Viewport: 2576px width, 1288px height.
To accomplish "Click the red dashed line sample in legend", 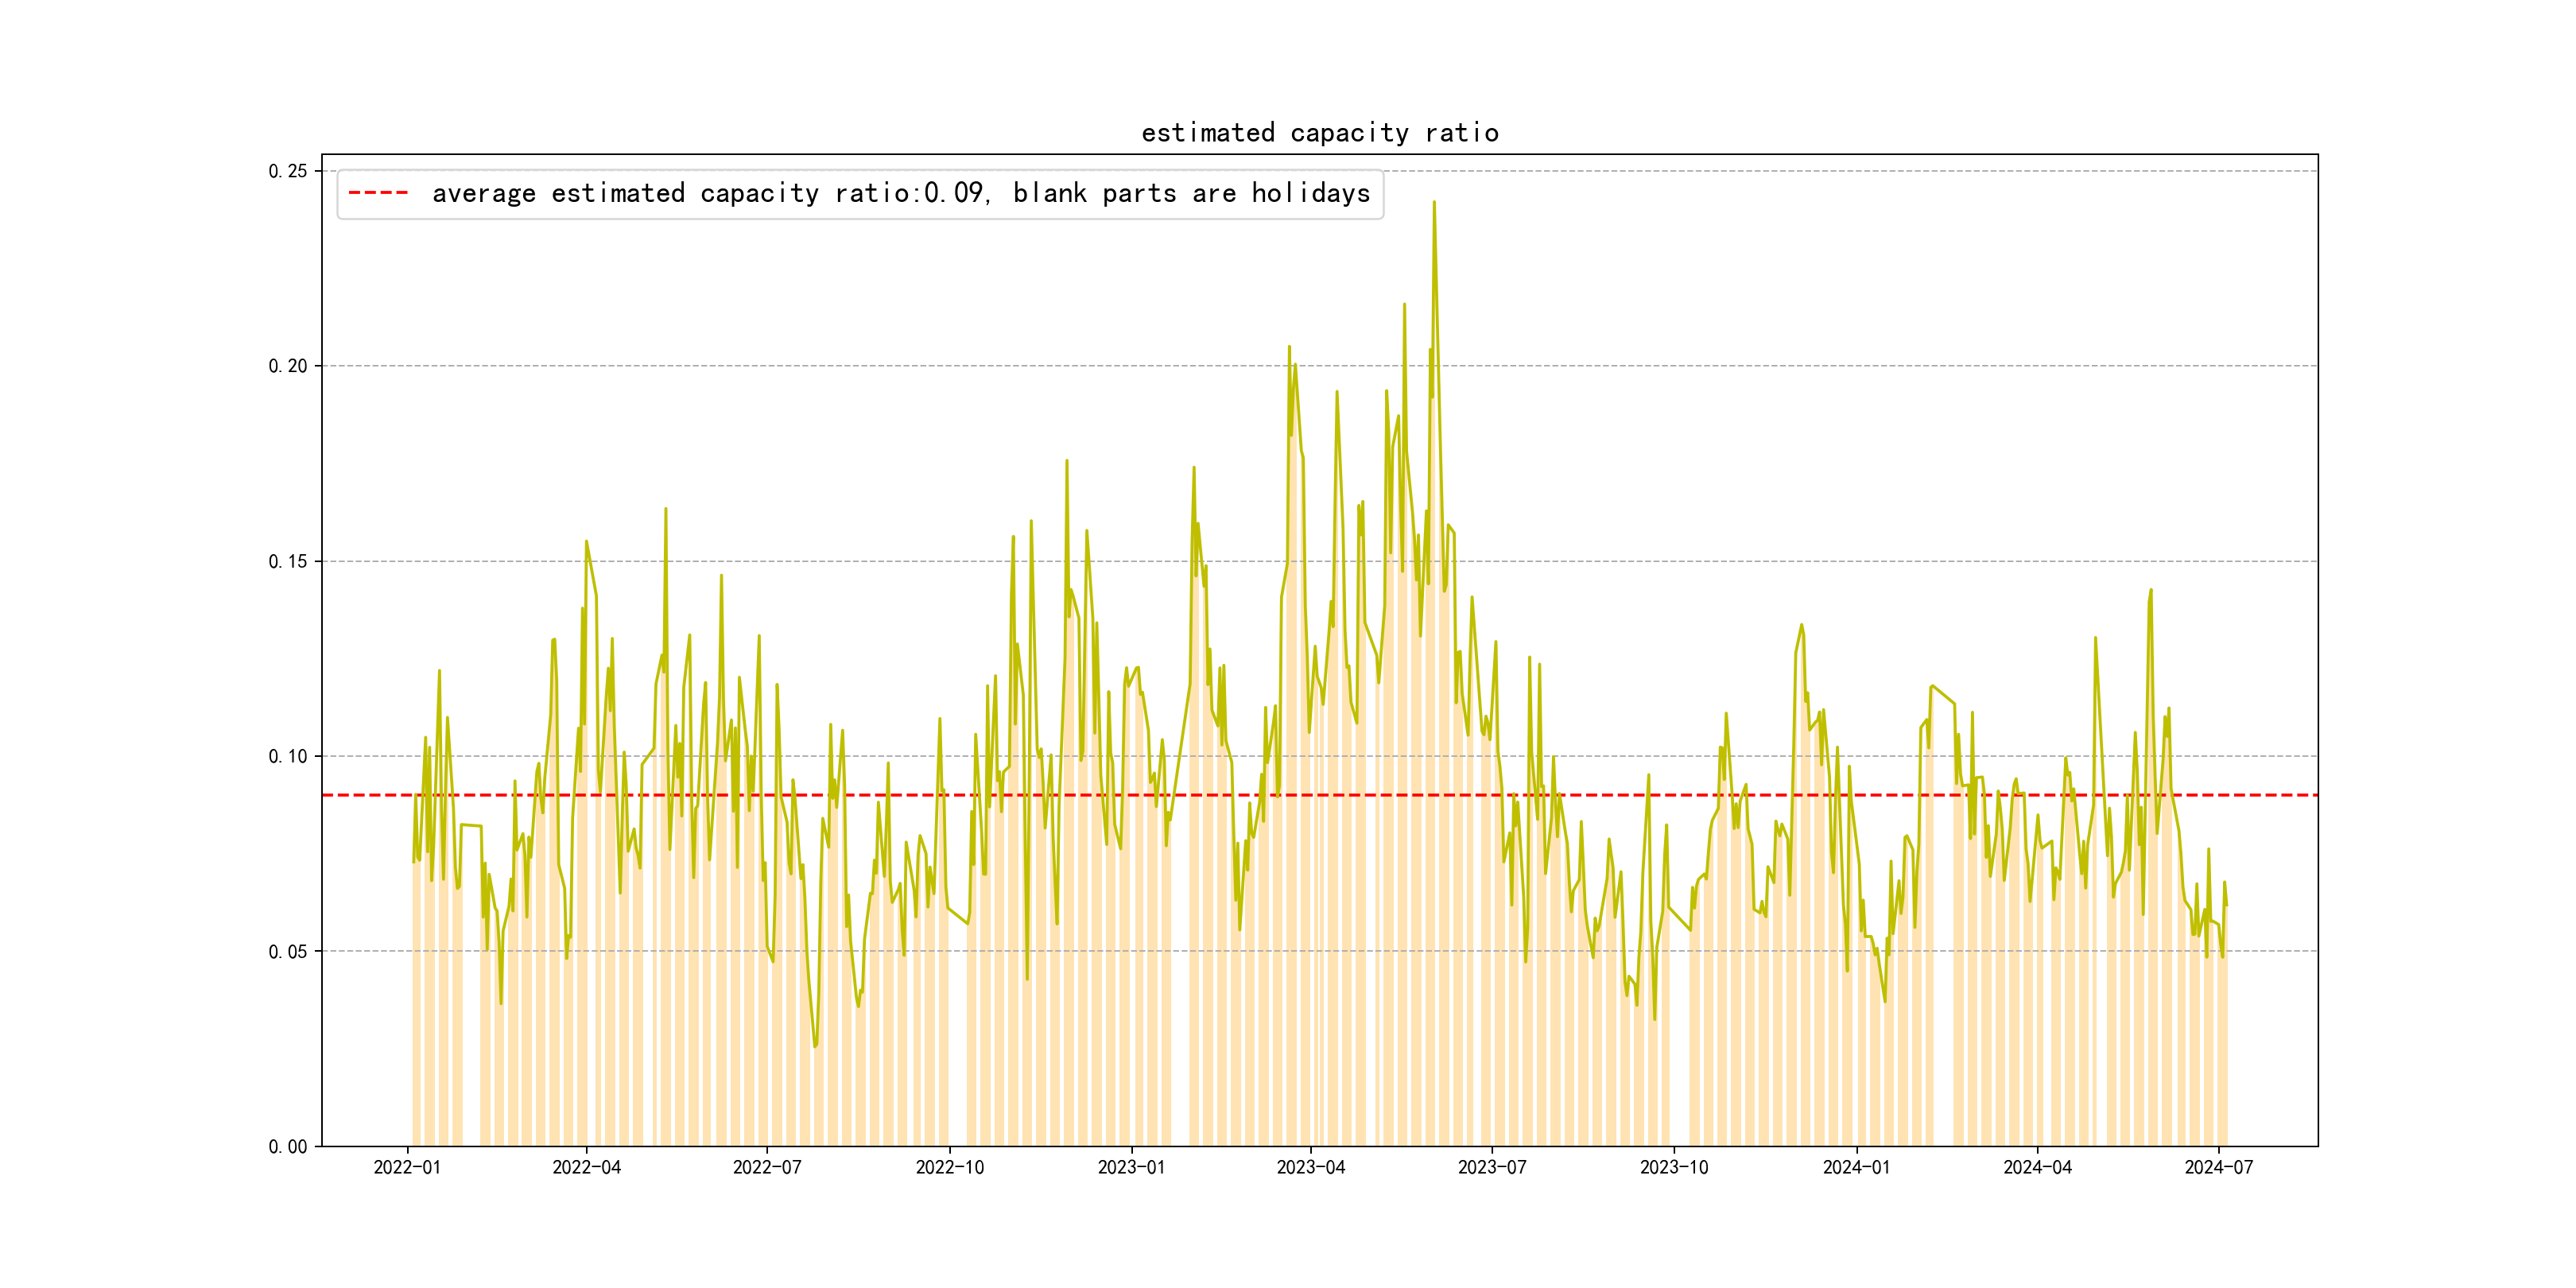I will point(378,193).
